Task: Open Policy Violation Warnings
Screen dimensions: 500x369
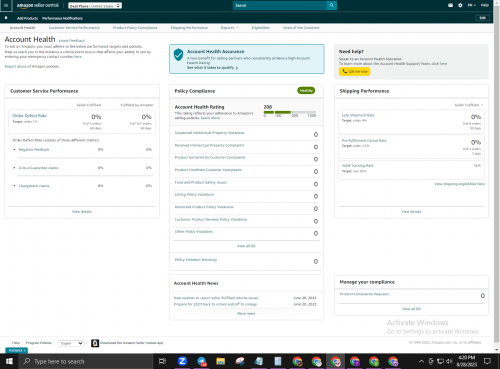Action: click(x=196, y=260)
